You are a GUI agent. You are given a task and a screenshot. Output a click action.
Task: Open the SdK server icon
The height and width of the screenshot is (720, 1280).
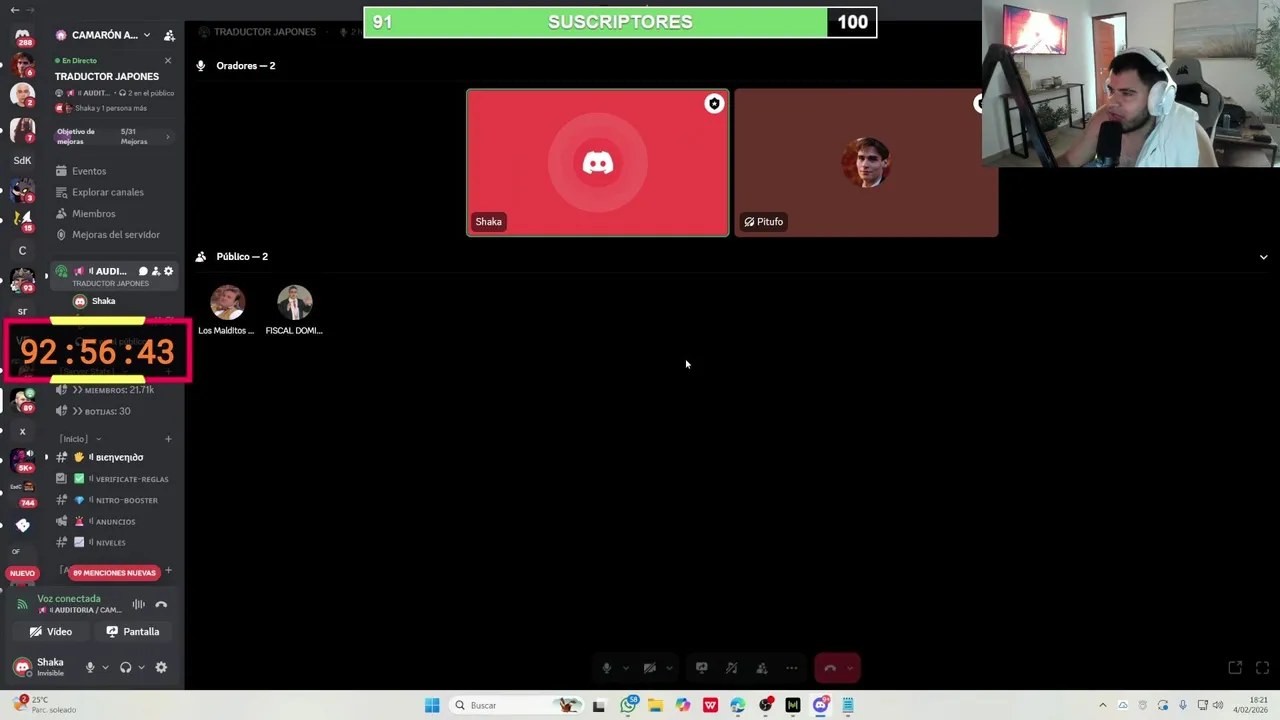22,160
